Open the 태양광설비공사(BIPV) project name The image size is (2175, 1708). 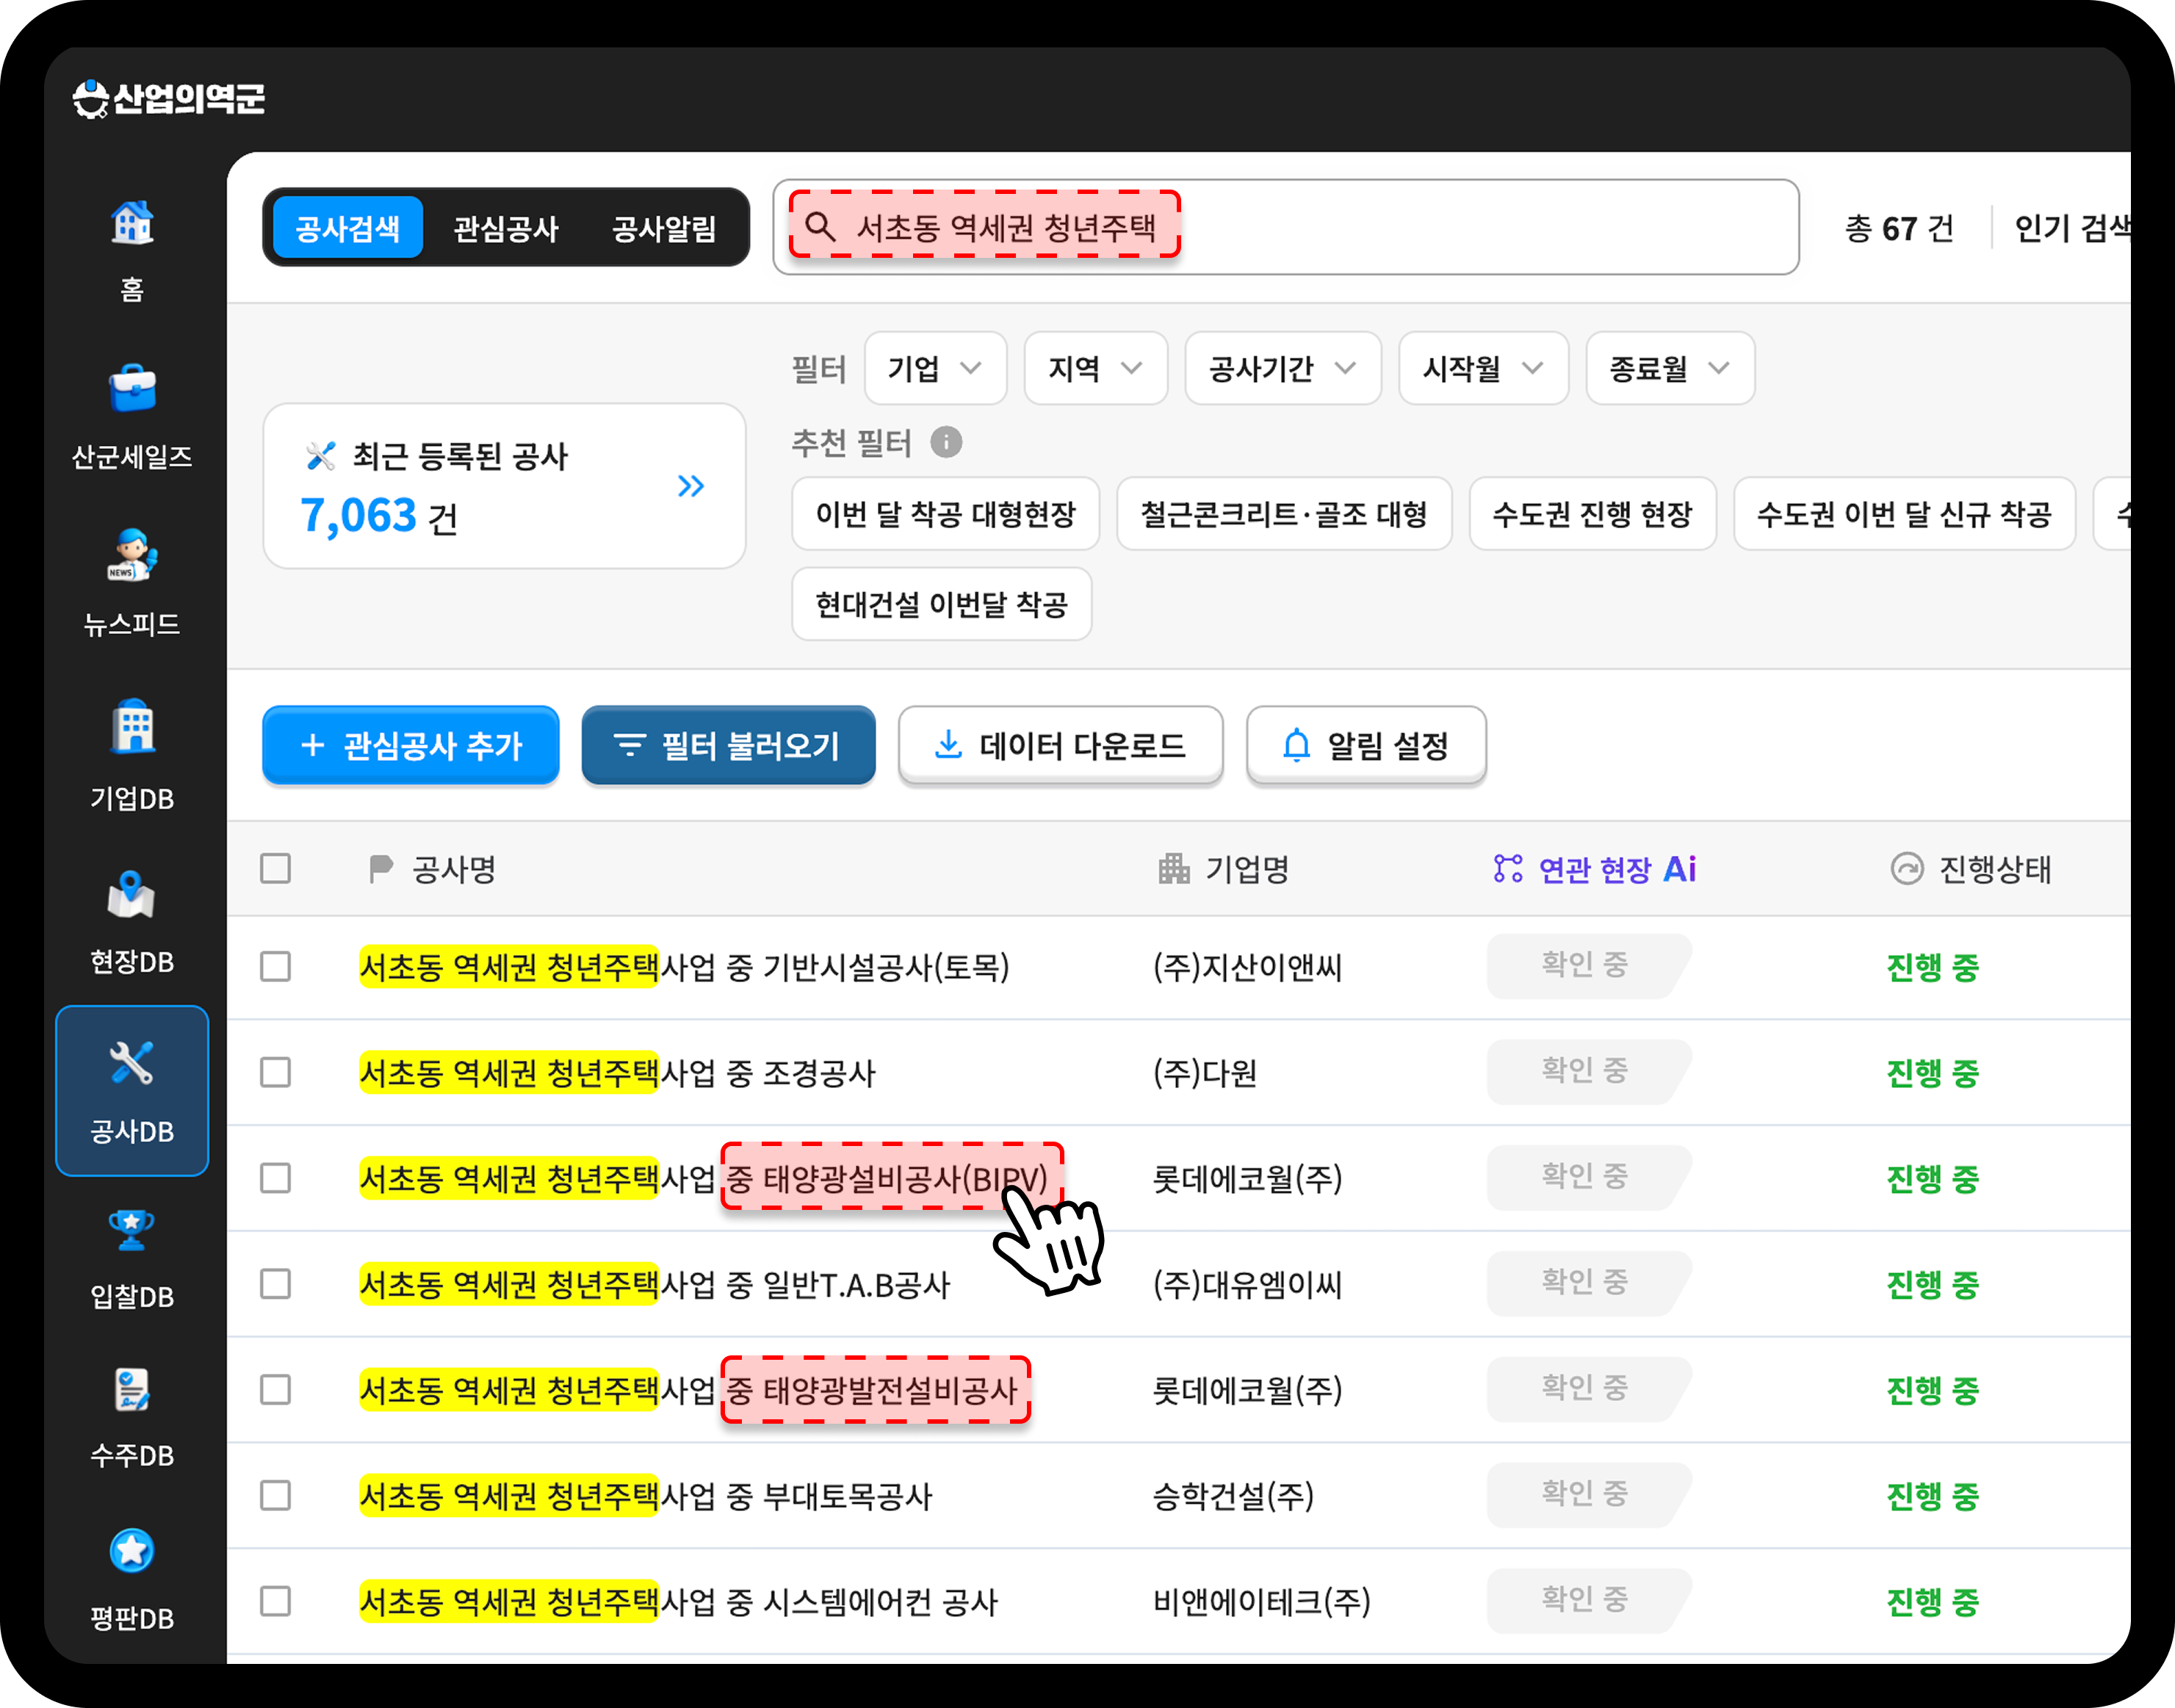click(x=704, y=1178)
